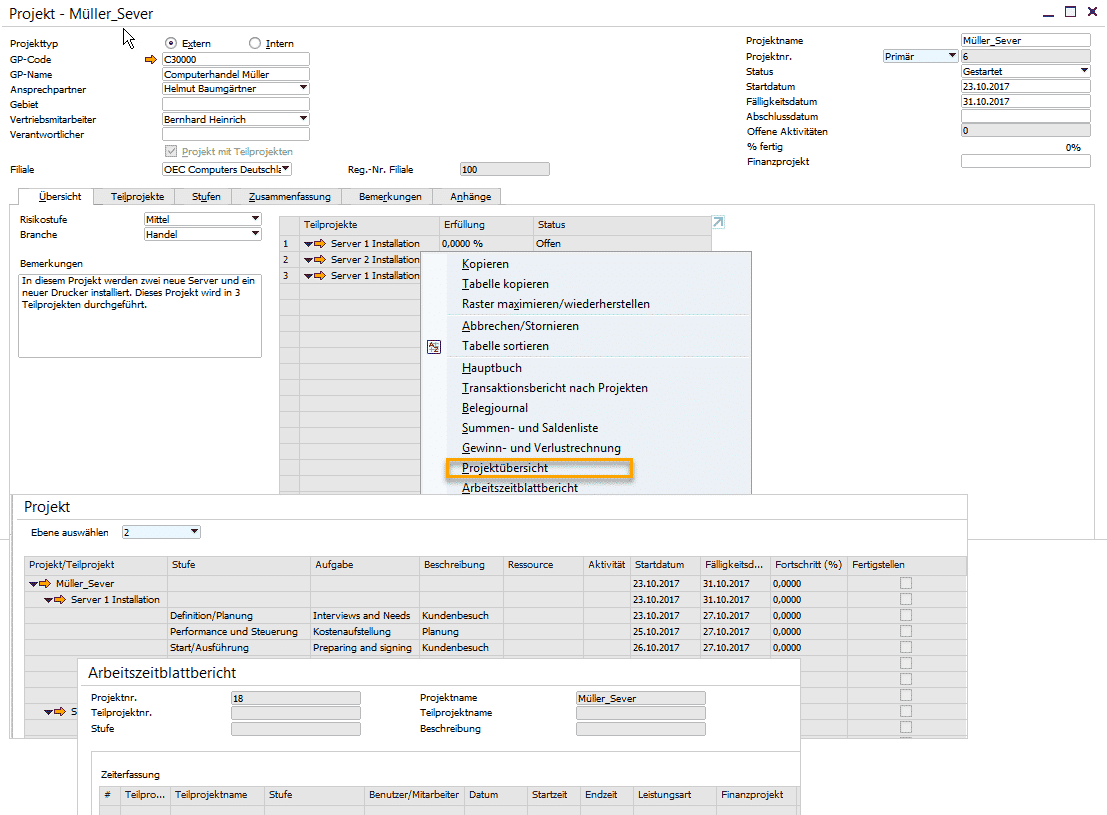
Task: Click the Finanzprojekt field
Action: click(x=1025, y=161)
